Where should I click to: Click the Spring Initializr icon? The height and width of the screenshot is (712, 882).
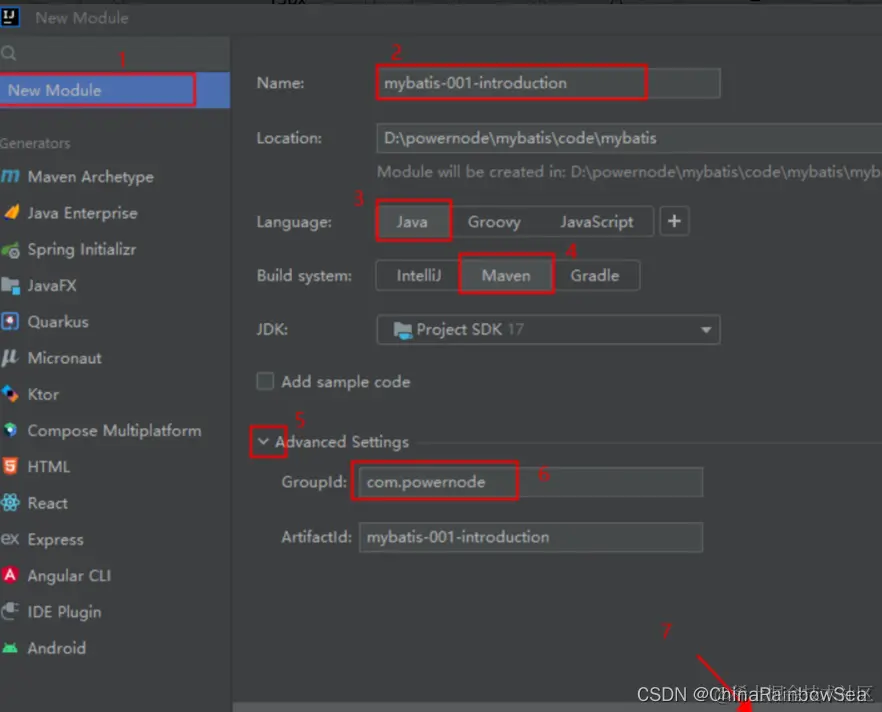tap(11, 250)
